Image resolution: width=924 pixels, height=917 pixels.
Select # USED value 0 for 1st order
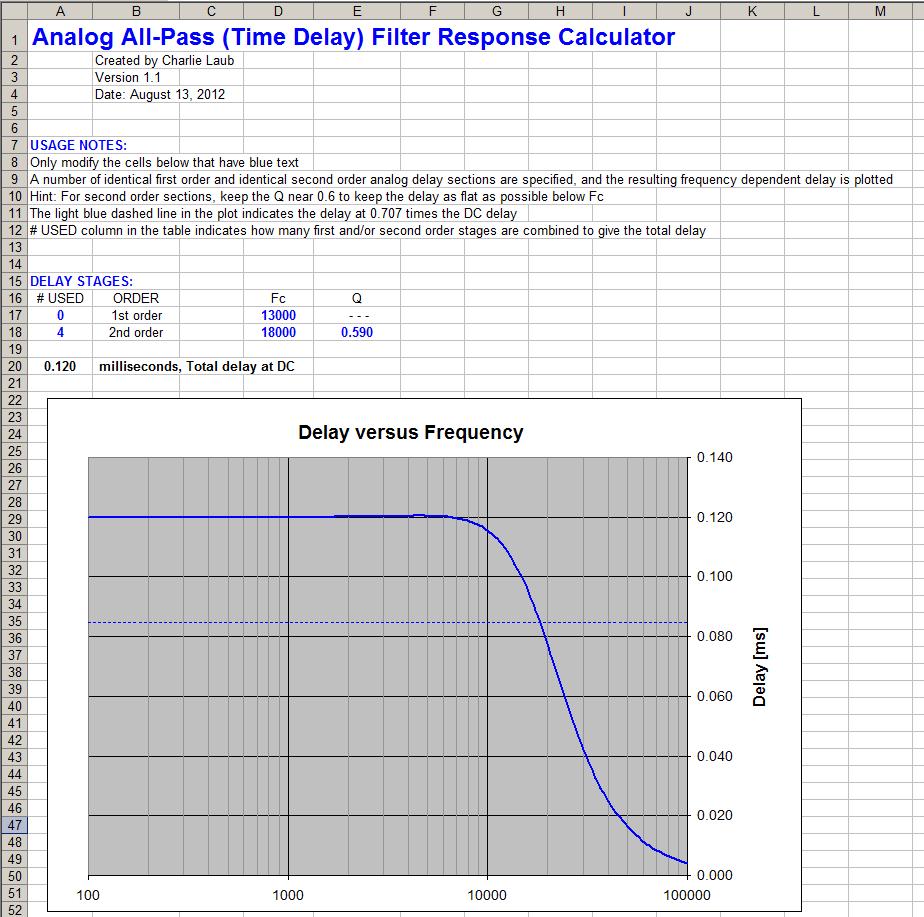pos(60,316)
